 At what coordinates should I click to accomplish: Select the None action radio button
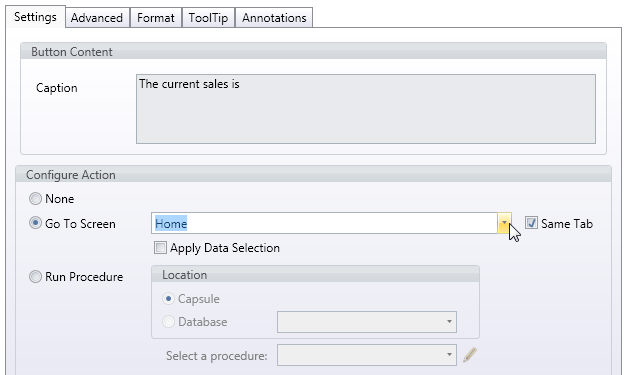pos(35,199)
